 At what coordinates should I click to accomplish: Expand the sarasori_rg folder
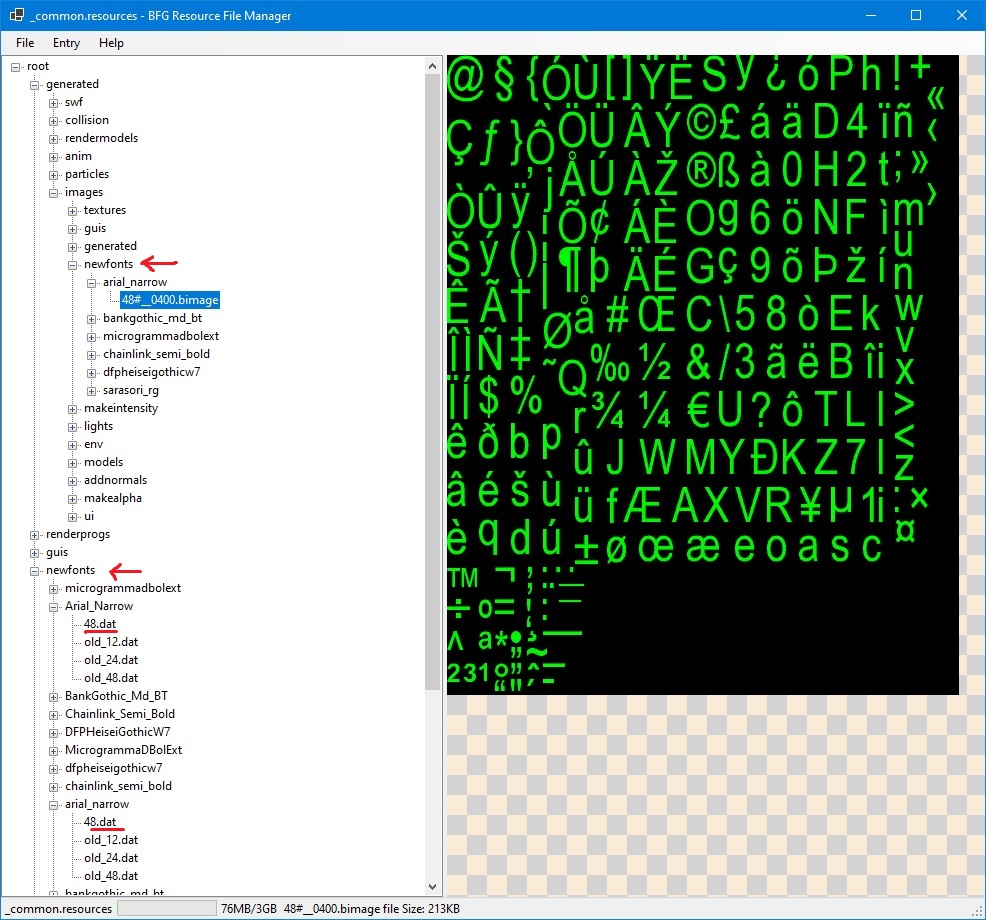[91, 391]
